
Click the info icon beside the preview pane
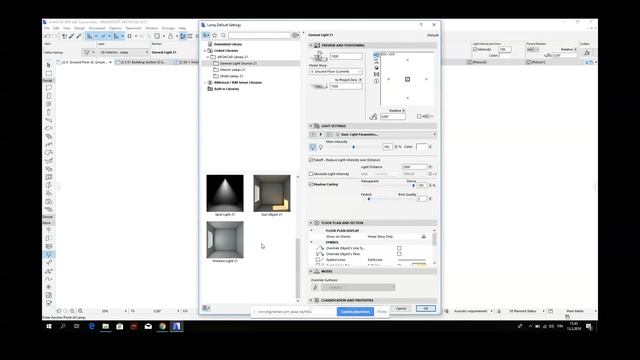coord(376,81)
